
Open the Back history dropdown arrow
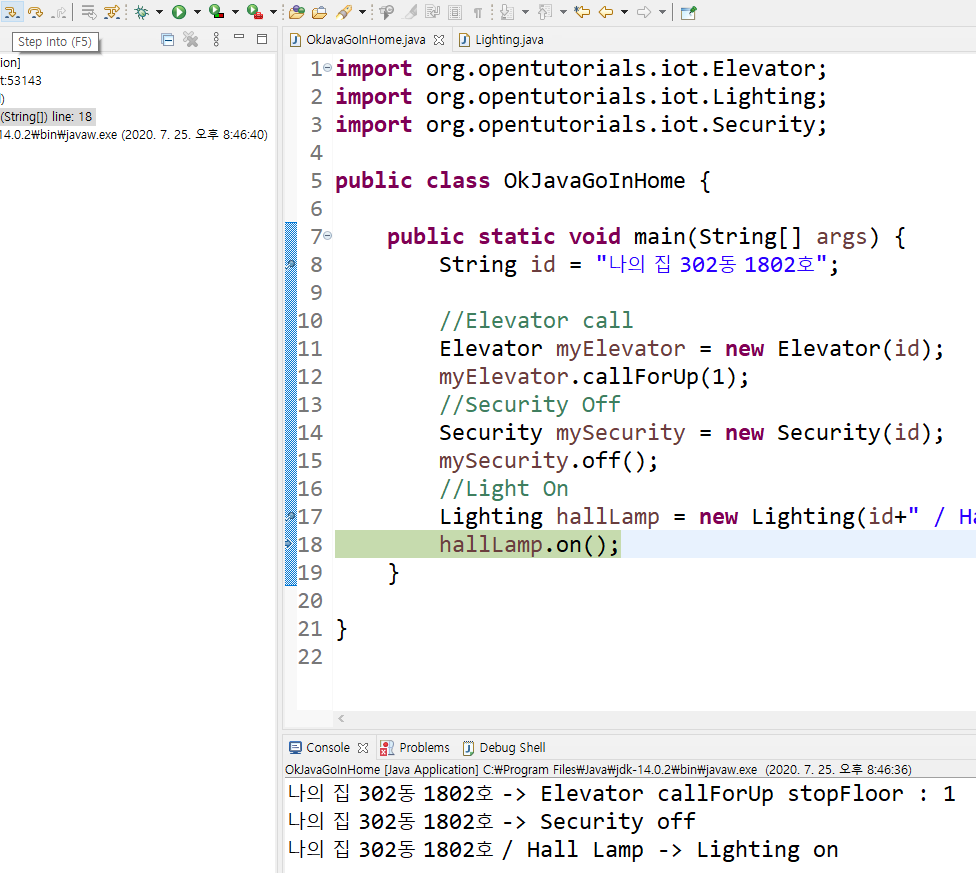pyautogui.click(x=624, y=12)
